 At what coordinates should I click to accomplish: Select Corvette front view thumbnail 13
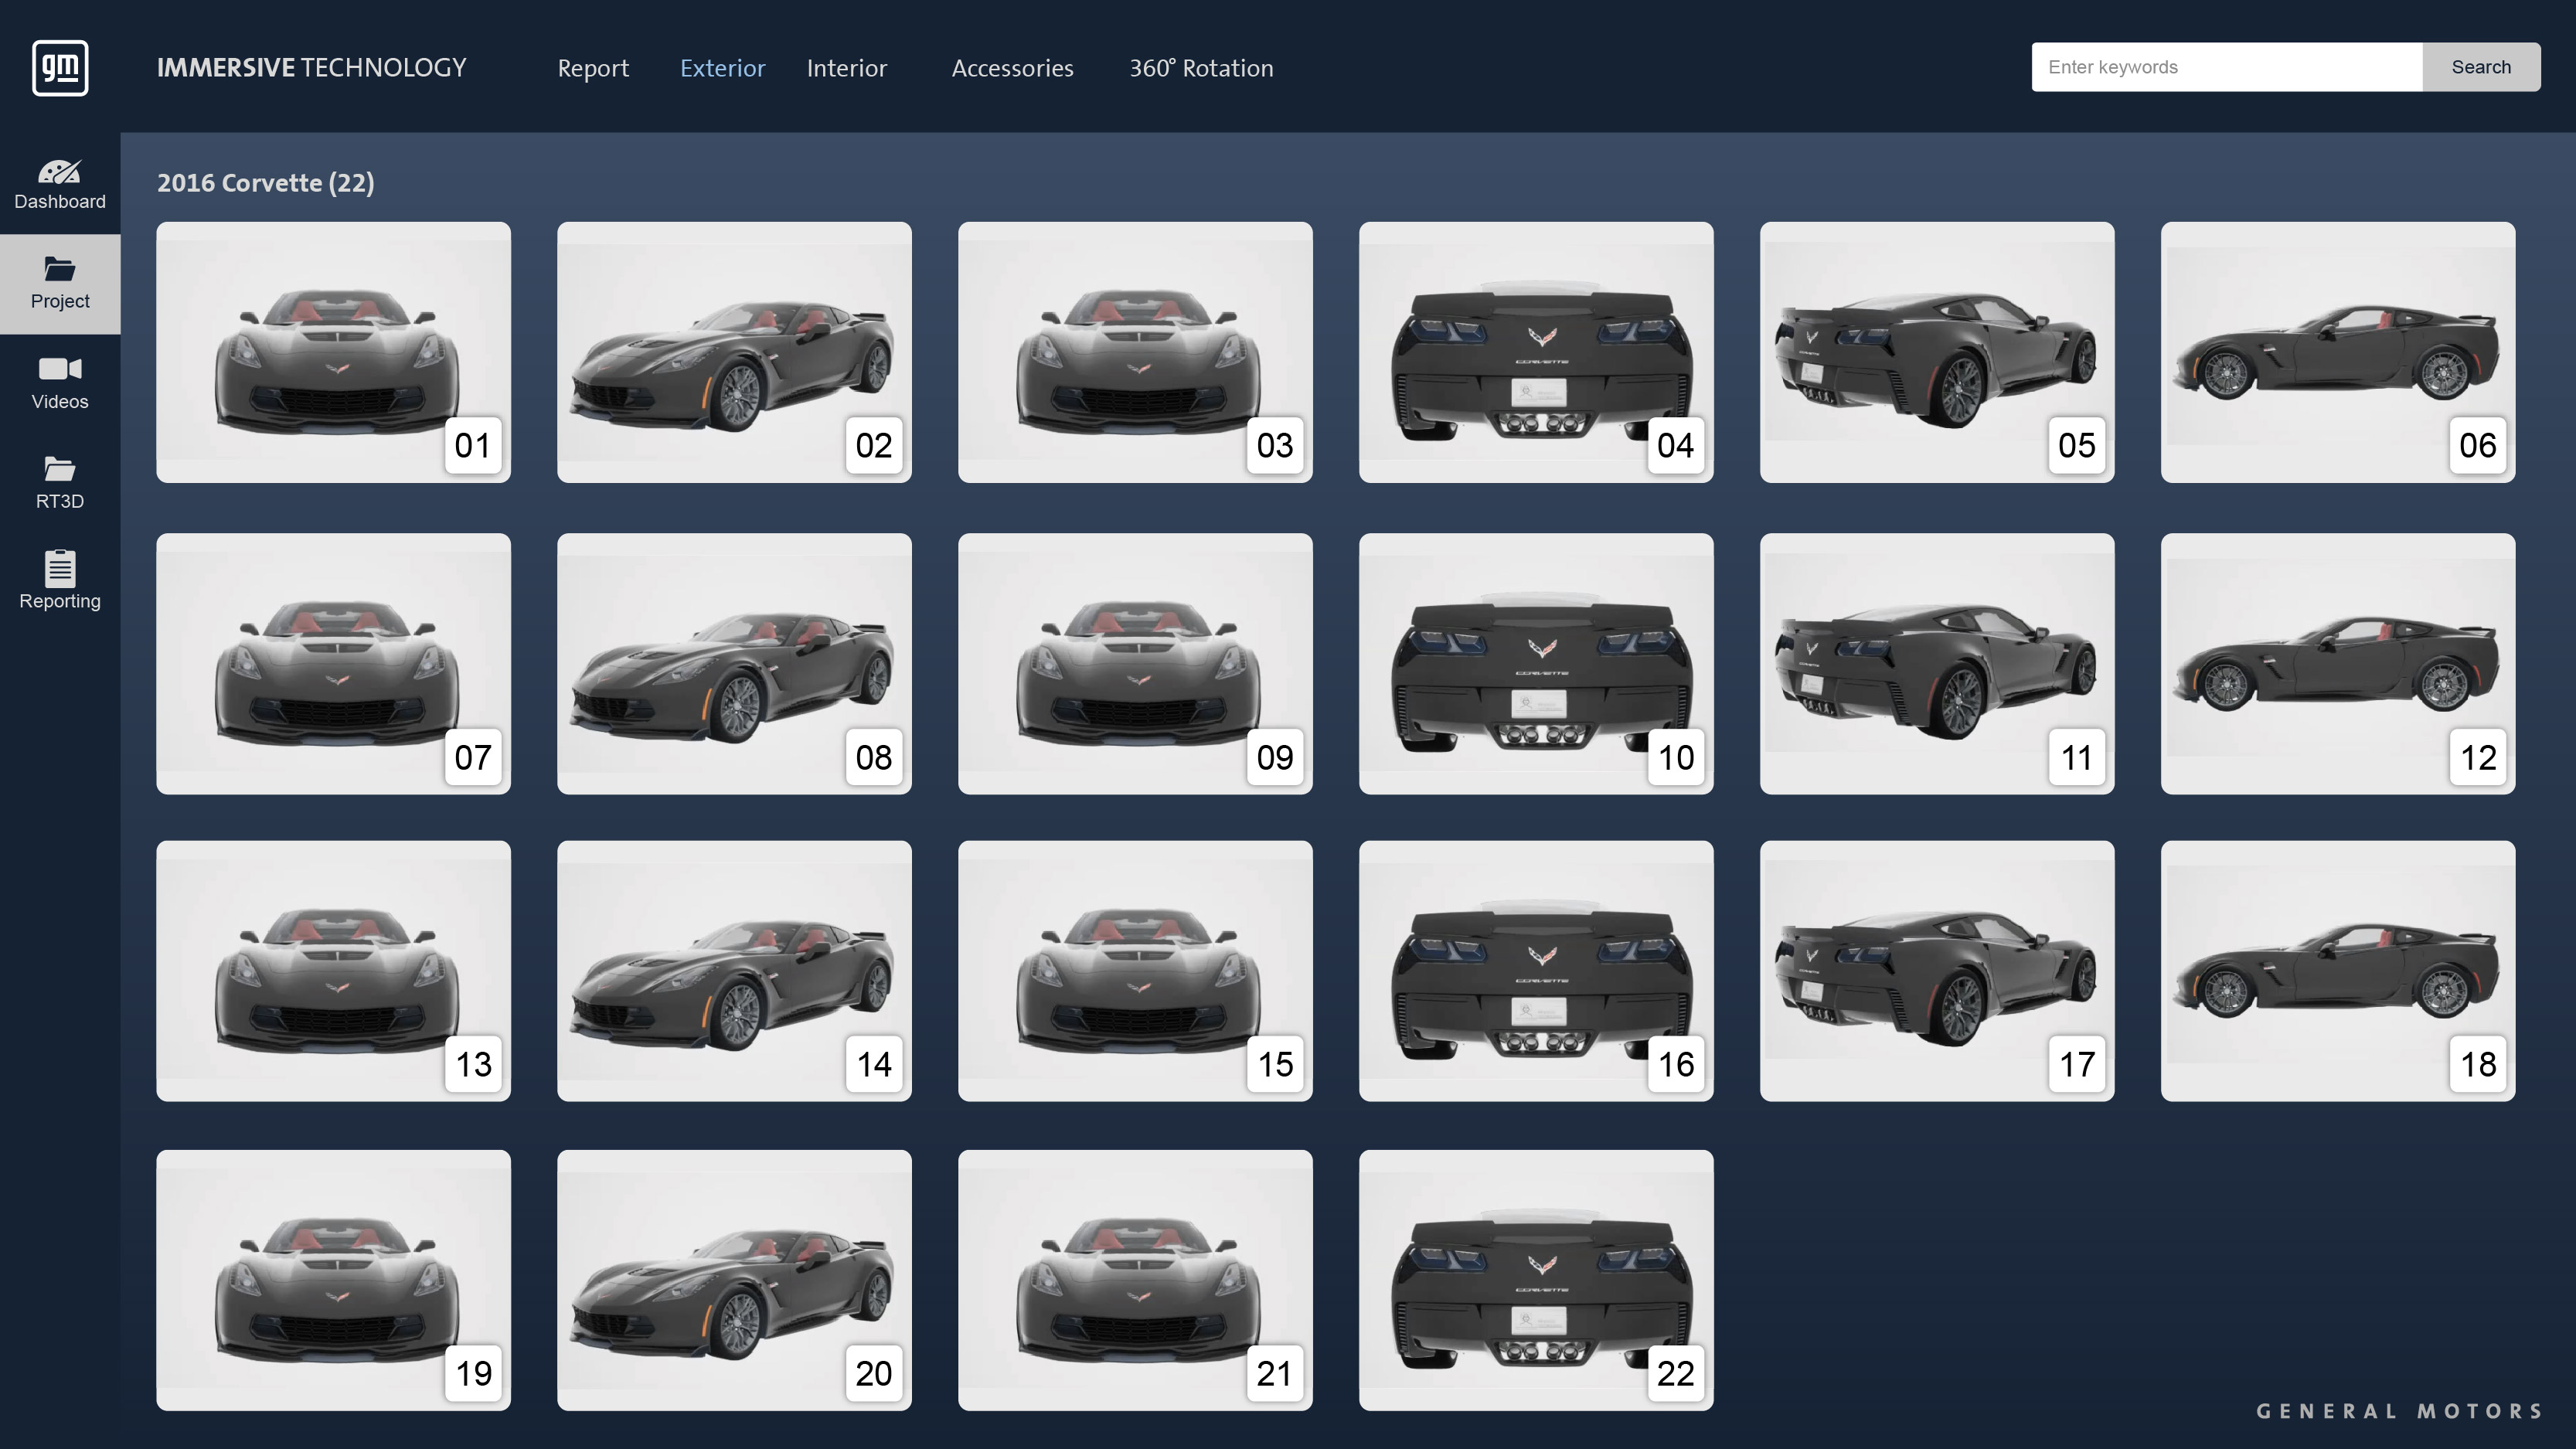coord(333,970)
